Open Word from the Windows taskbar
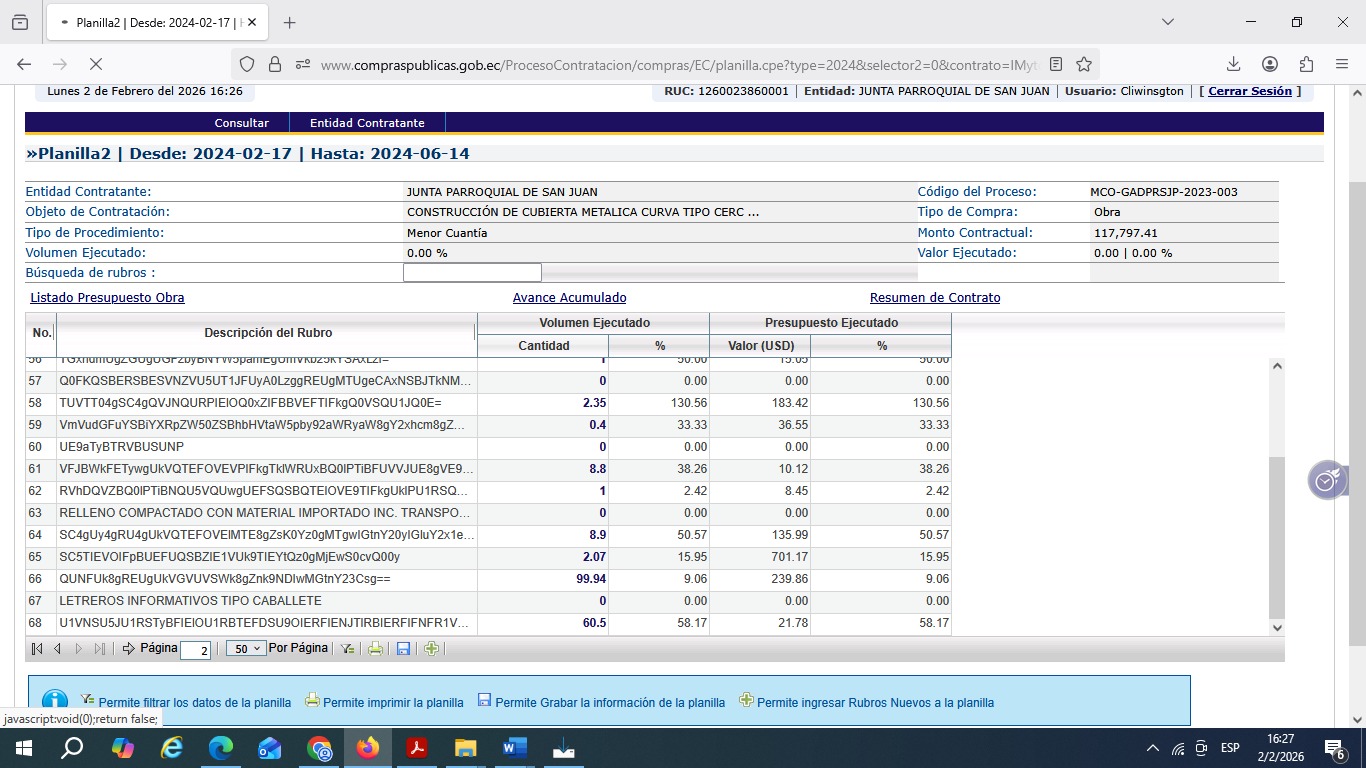The width and height of the screenshot is (1366, 768). click(x=514, y=748)
